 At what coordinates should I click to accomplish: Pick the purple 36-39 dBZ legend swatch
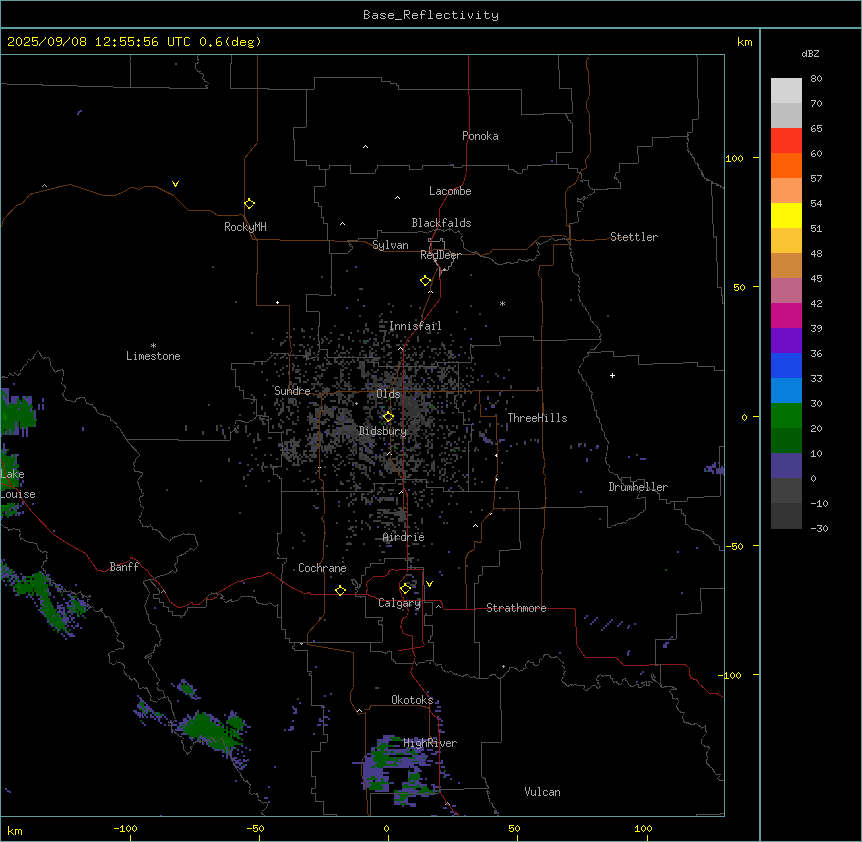click(x=786, y=341)
